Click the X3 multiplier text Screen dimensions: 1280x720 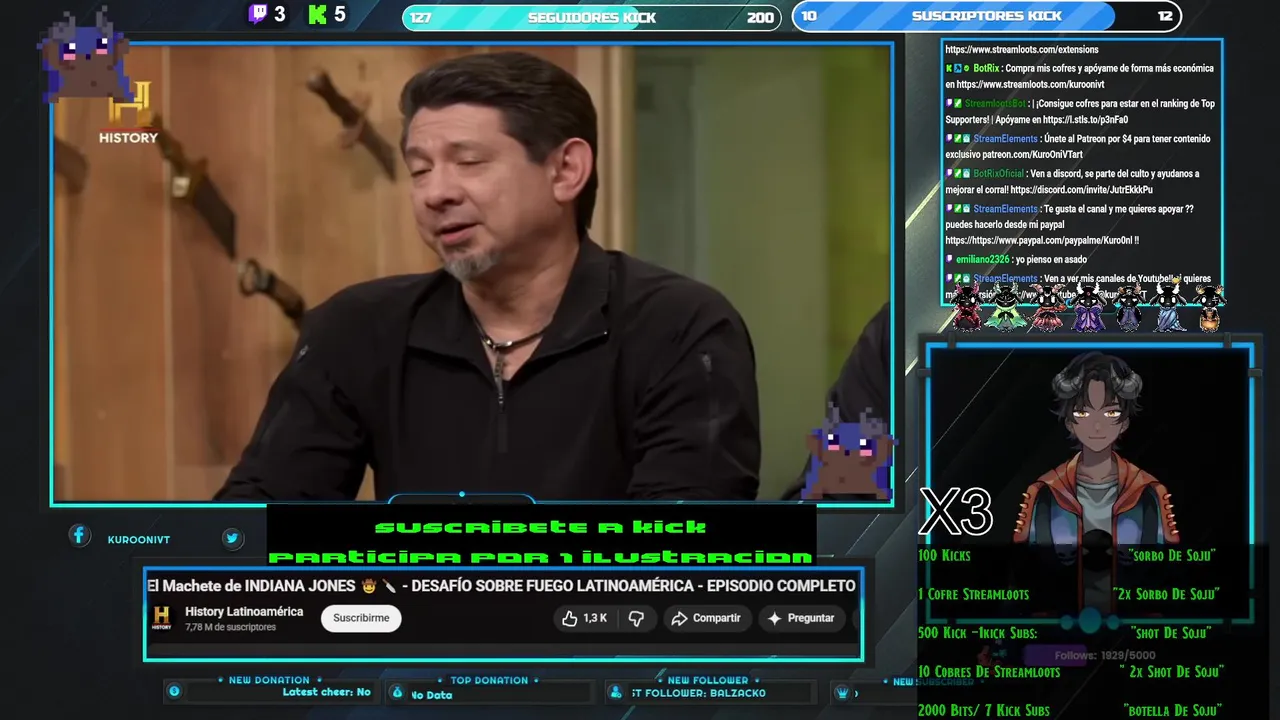(x=956, y=512)
